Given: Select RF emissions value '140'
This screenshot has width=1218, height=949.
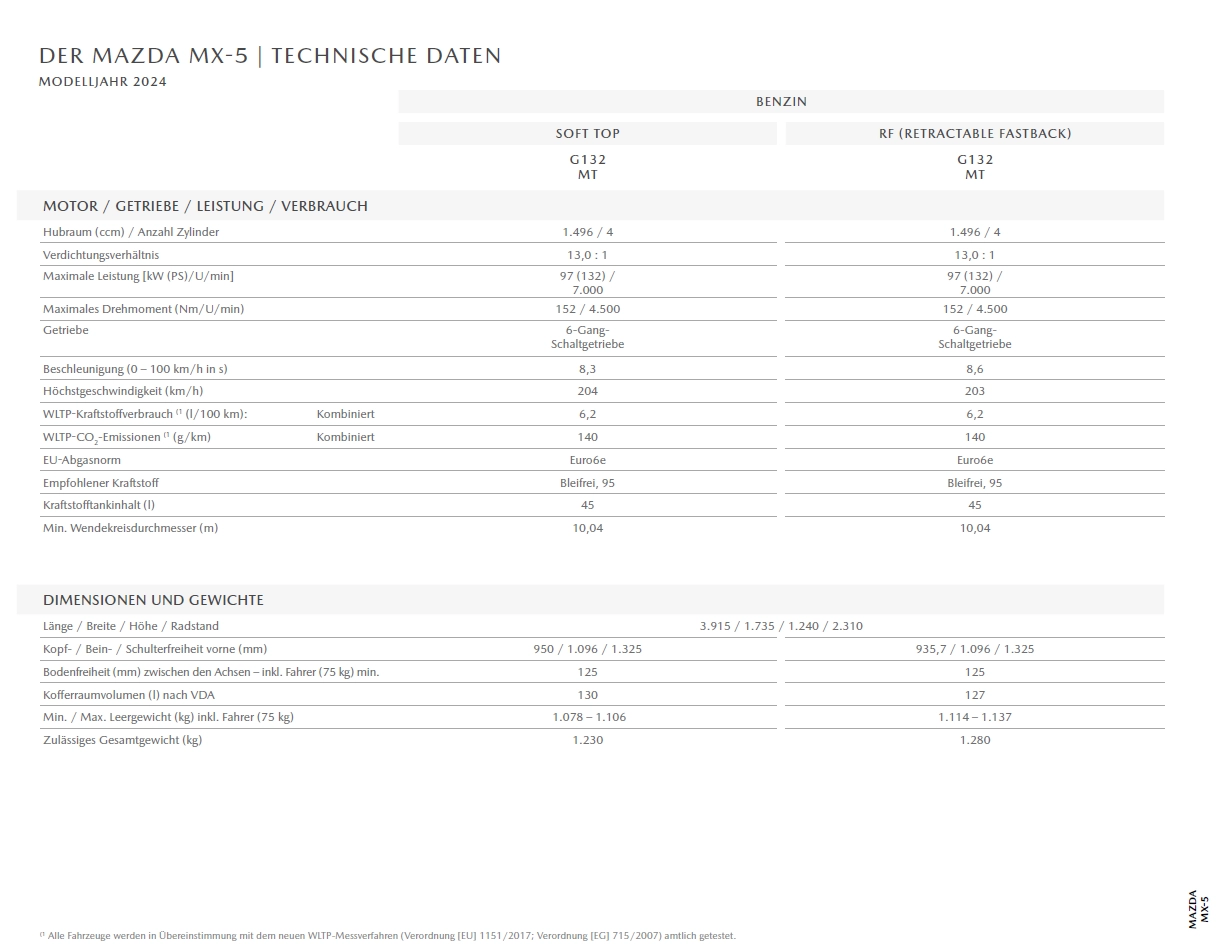Looking at the screenshot, I should tap(975, 437).
